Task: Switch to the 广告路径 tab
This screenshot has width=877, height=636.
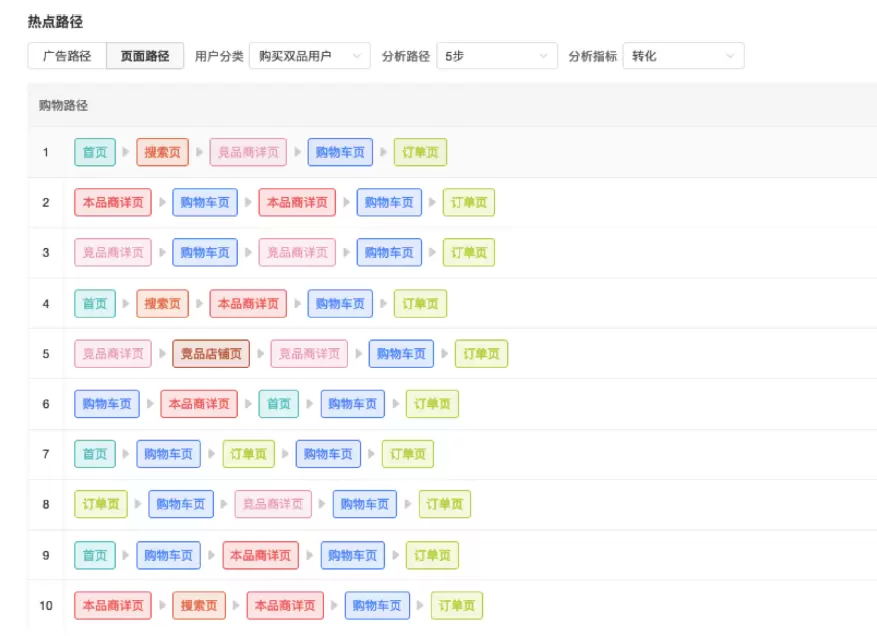Action: coord(67,56)
